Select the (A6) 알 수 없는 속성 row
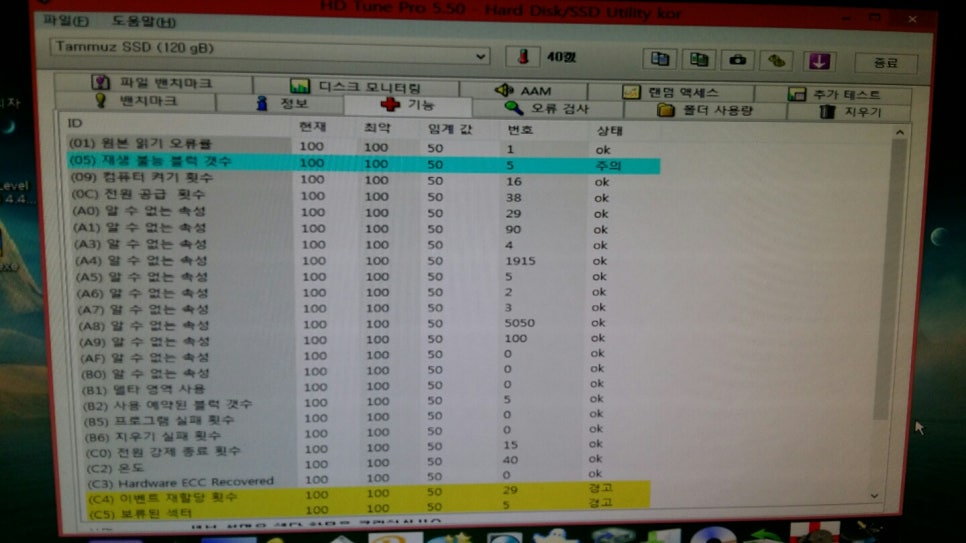The height and width of the screenshot is (543, 966). point(363,293)
